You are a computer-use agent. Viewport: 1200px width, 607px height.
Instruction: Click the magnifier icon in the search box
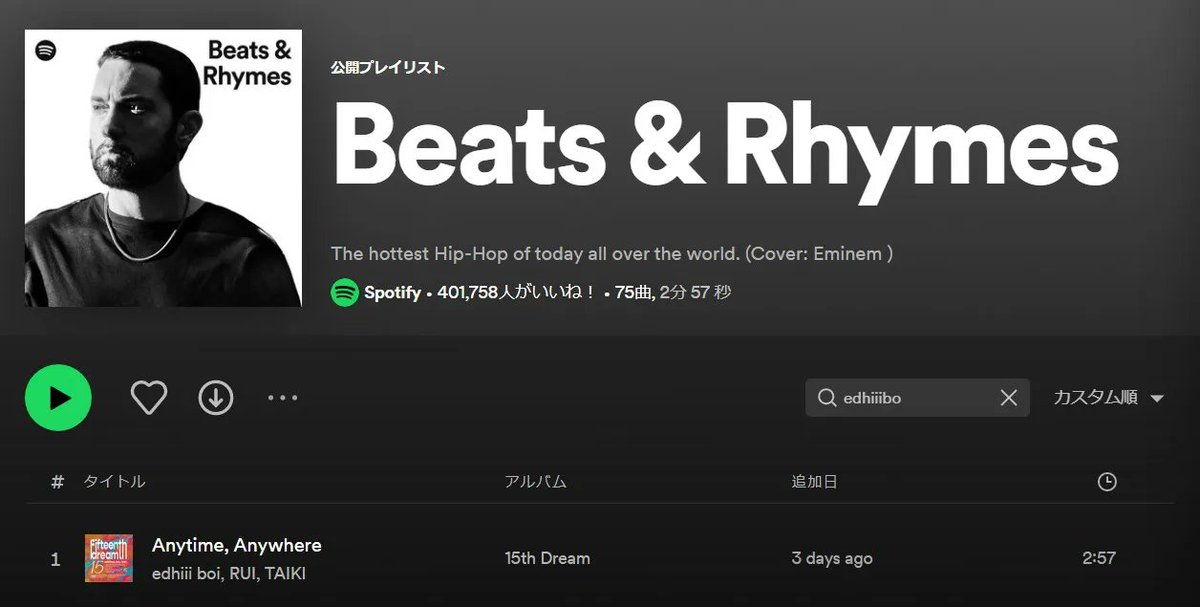coord(826,398)
